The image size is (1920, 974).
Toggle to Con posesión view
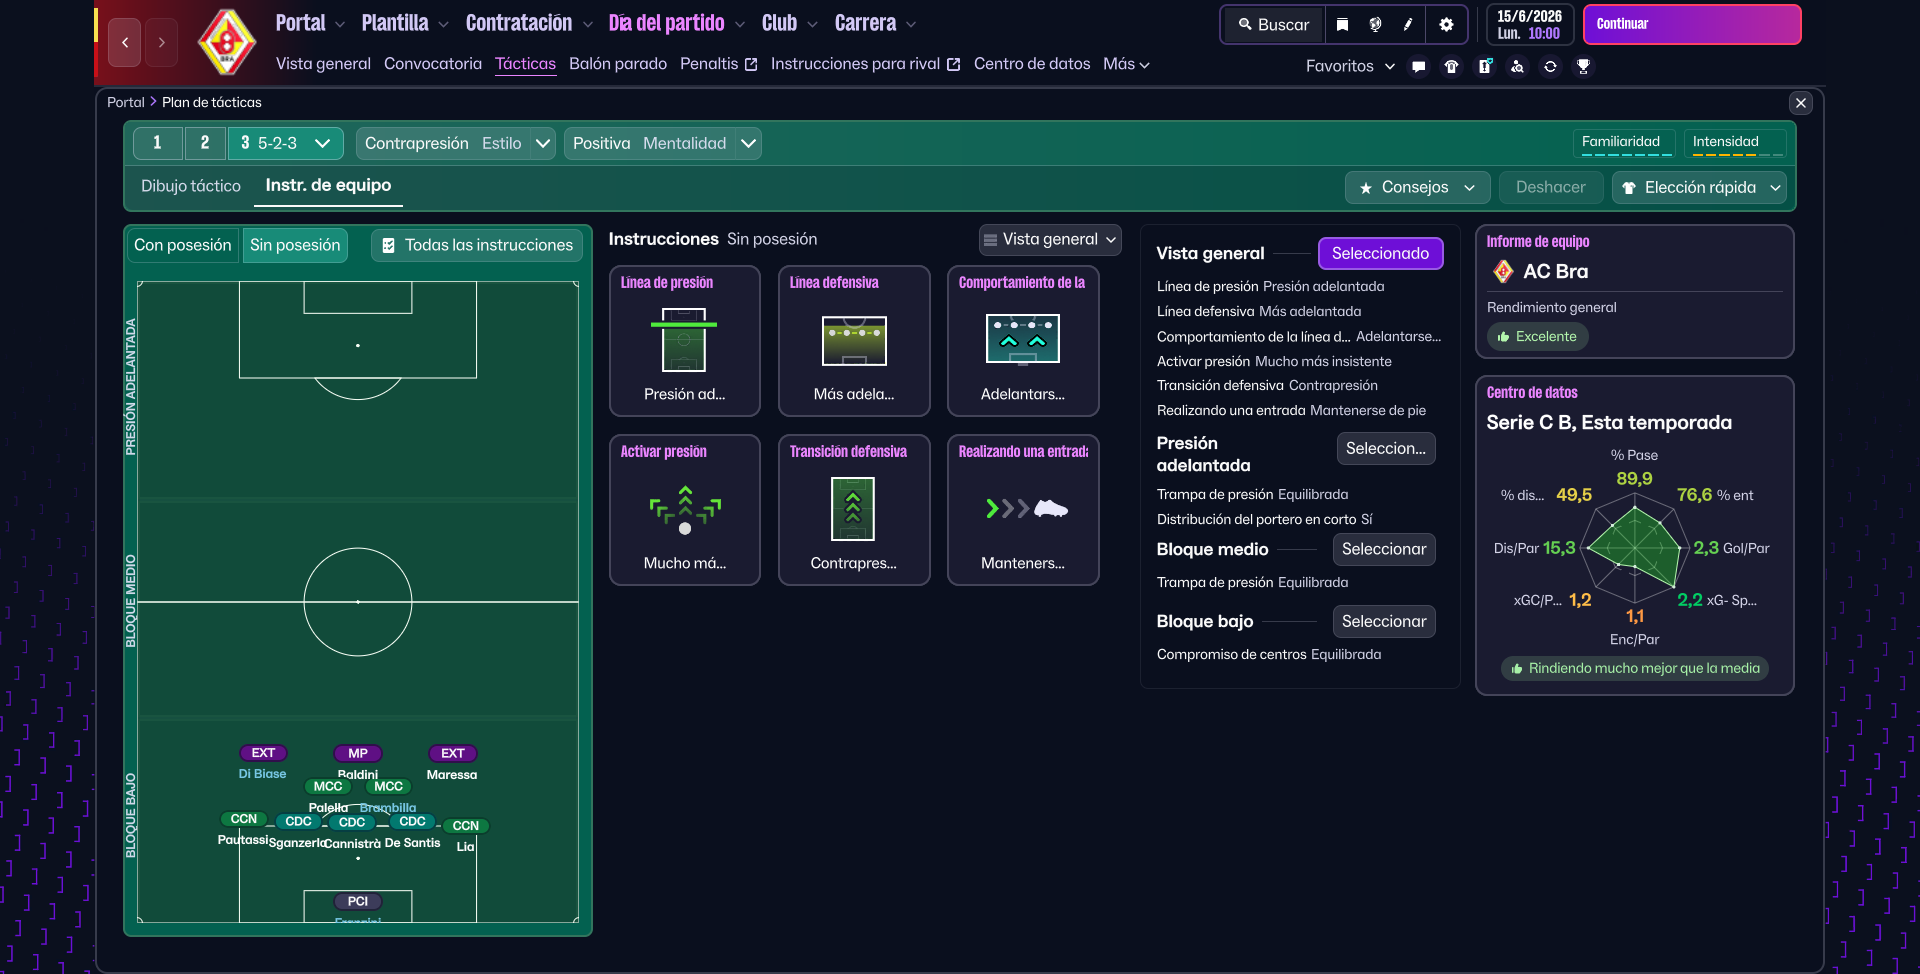click(x=183, y=245)
